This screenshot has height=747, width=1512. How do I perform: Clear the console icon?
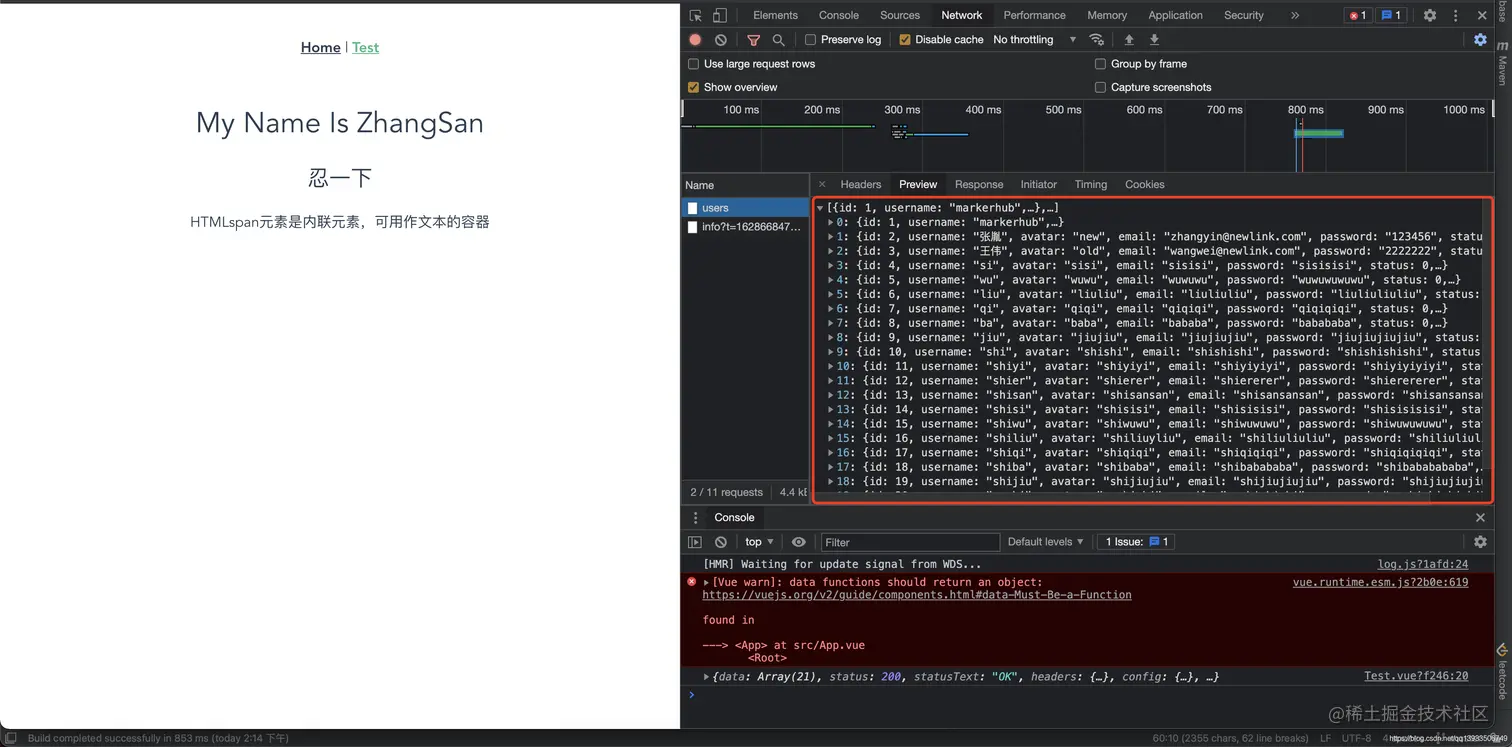coord(721,542)
